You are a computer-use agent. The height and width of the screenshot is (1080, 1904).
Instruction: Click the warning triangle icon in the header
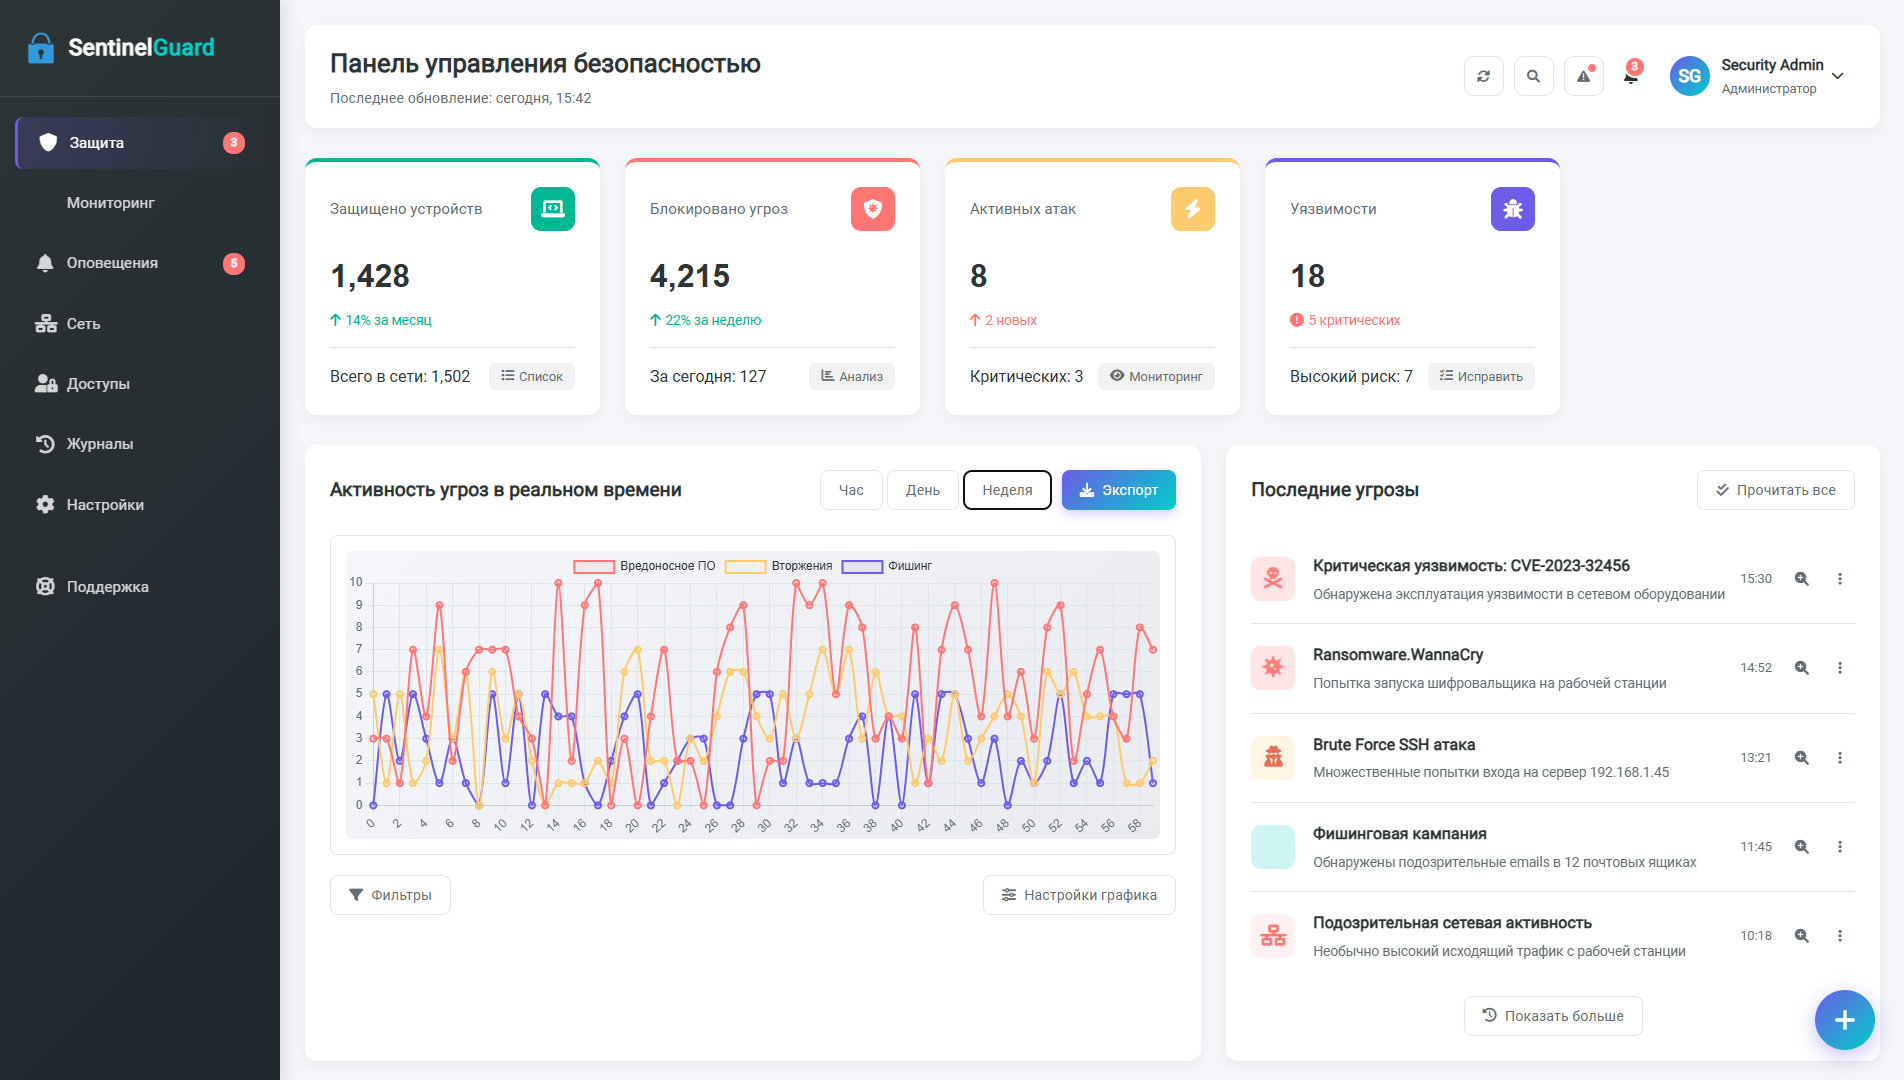point(1583,76)
